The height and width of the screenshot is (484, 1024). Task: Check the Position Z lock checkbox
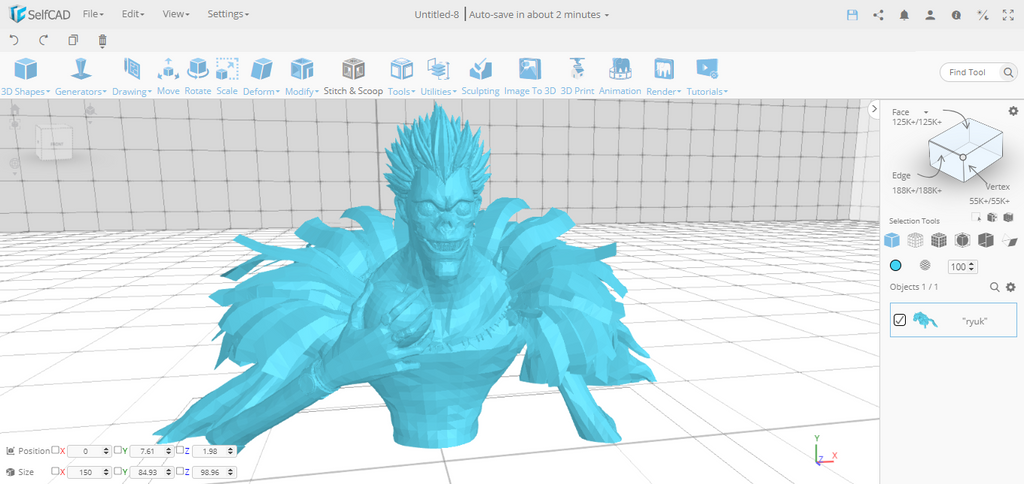(180, 450)
